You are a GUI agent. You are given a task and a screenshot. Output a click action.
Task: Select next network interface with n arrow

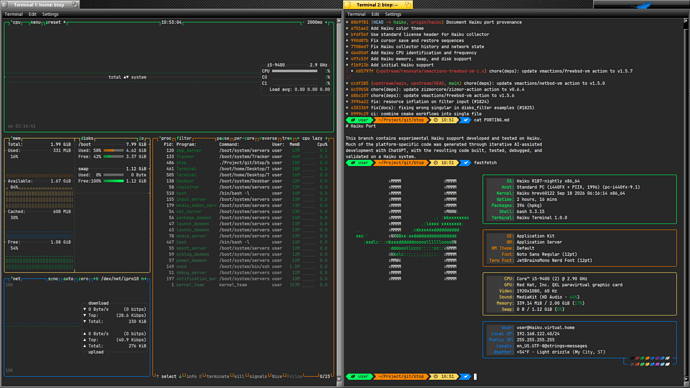(x=143, y=279)
